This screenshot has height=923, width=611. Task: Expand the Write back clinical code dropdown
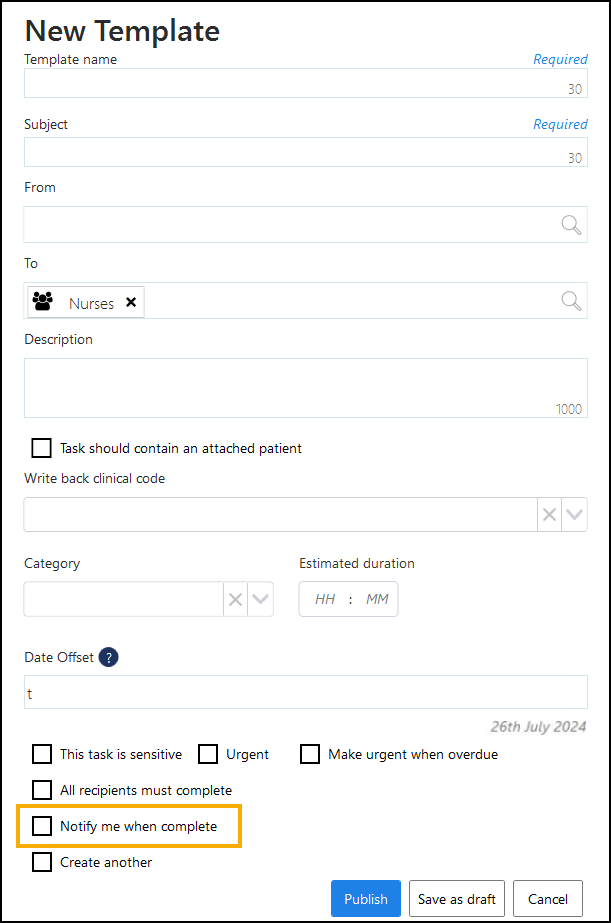(574, 515)
